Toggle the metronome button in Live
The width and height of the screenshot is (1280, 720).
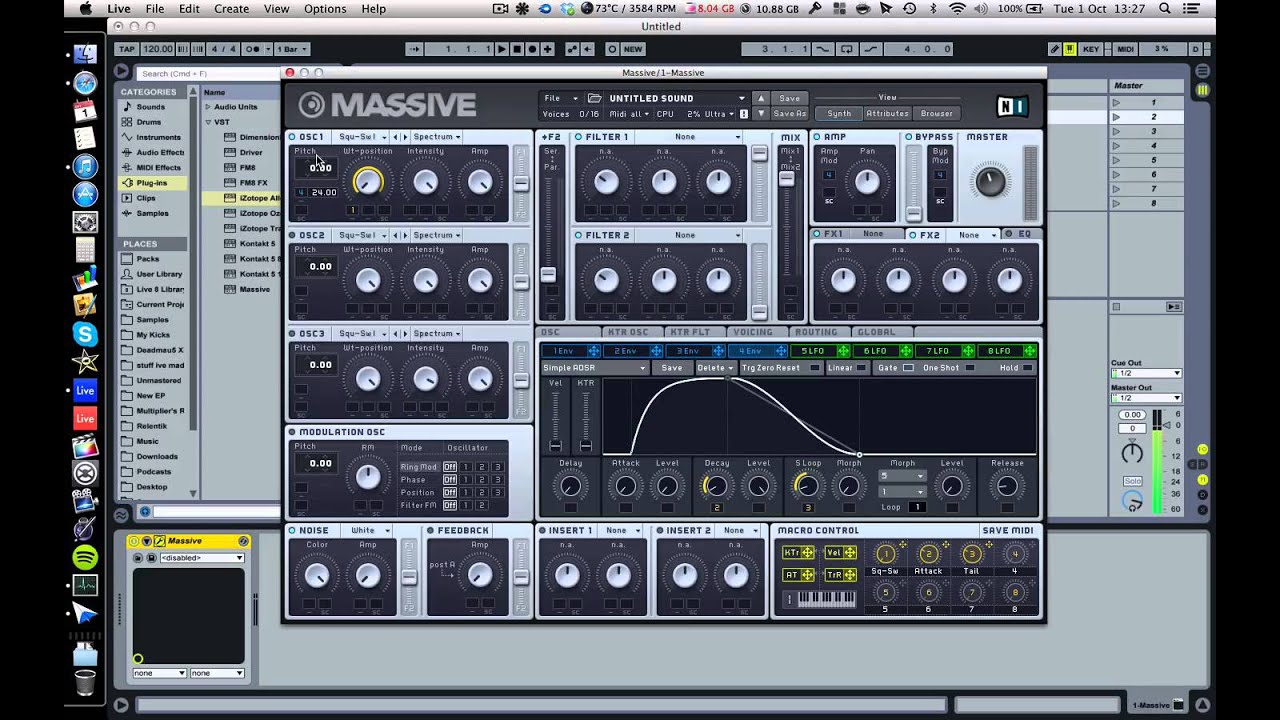pos(255,49)
